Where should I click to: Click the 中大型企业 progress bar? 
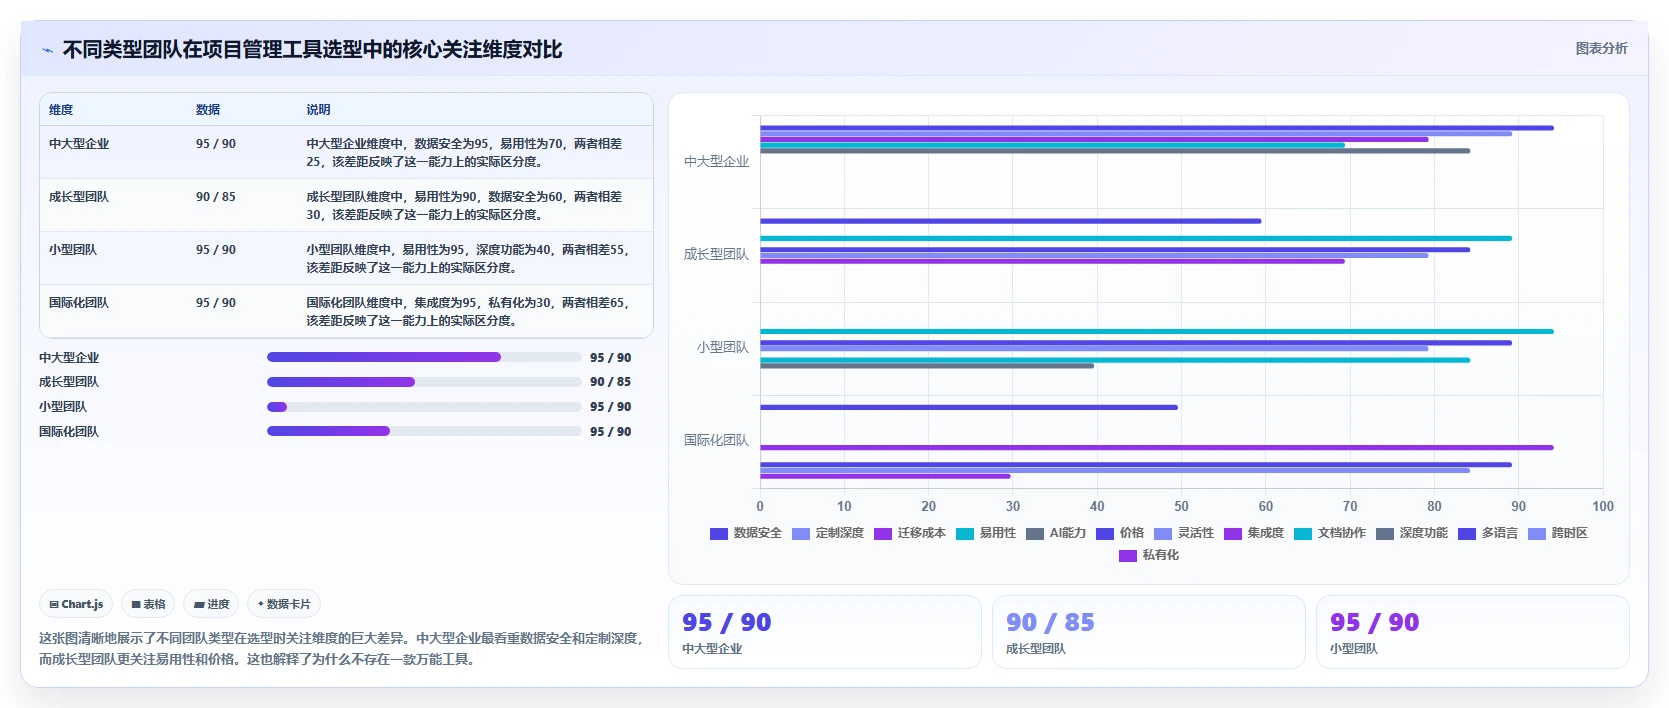(x=424, y=357)
